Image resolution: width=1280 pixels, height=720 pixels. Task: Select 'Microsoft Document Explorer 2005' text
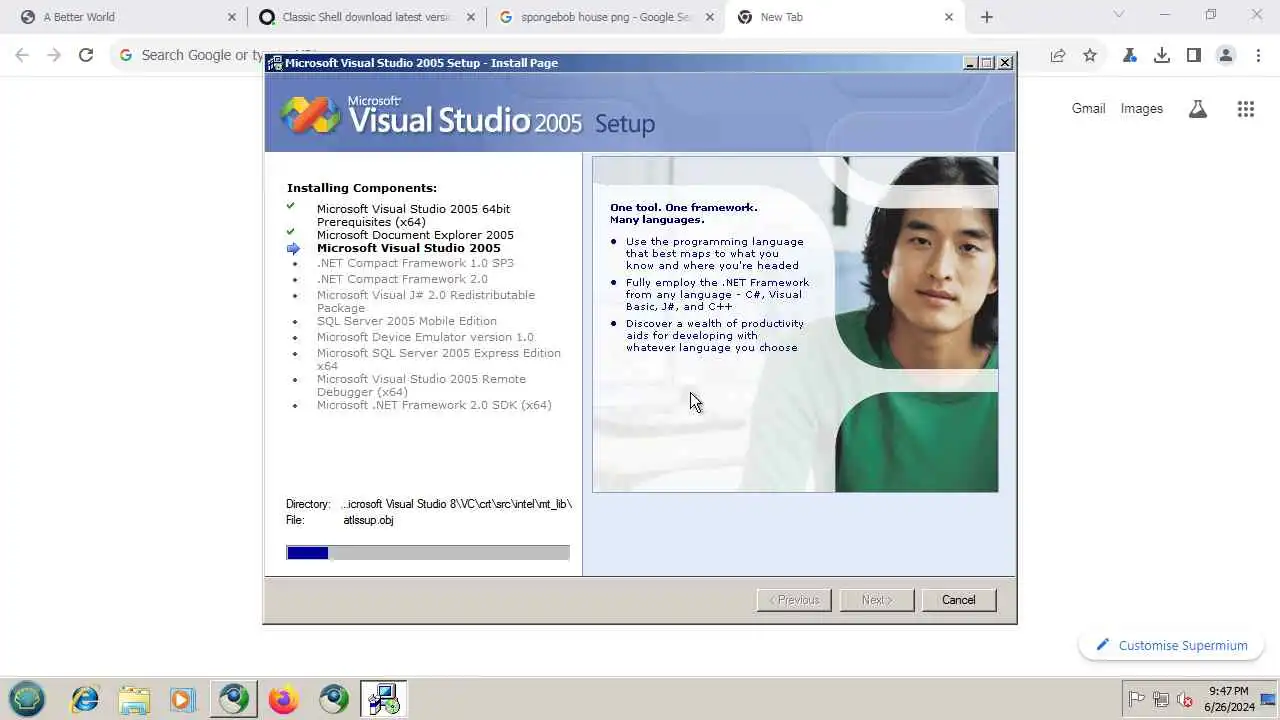click(x=415, y=235)
